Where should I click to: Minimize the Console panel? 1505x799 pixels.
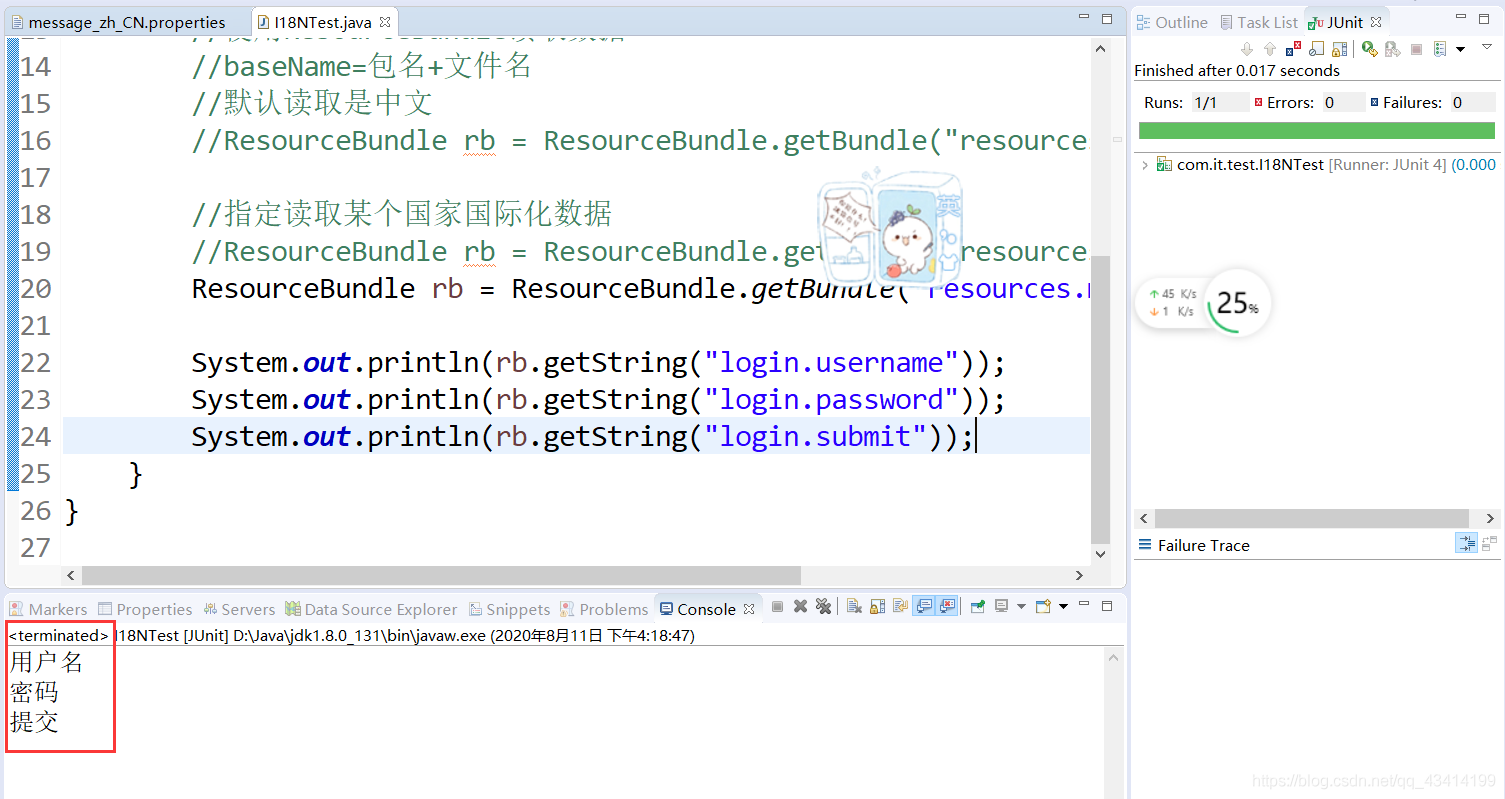click(1084, 604)
